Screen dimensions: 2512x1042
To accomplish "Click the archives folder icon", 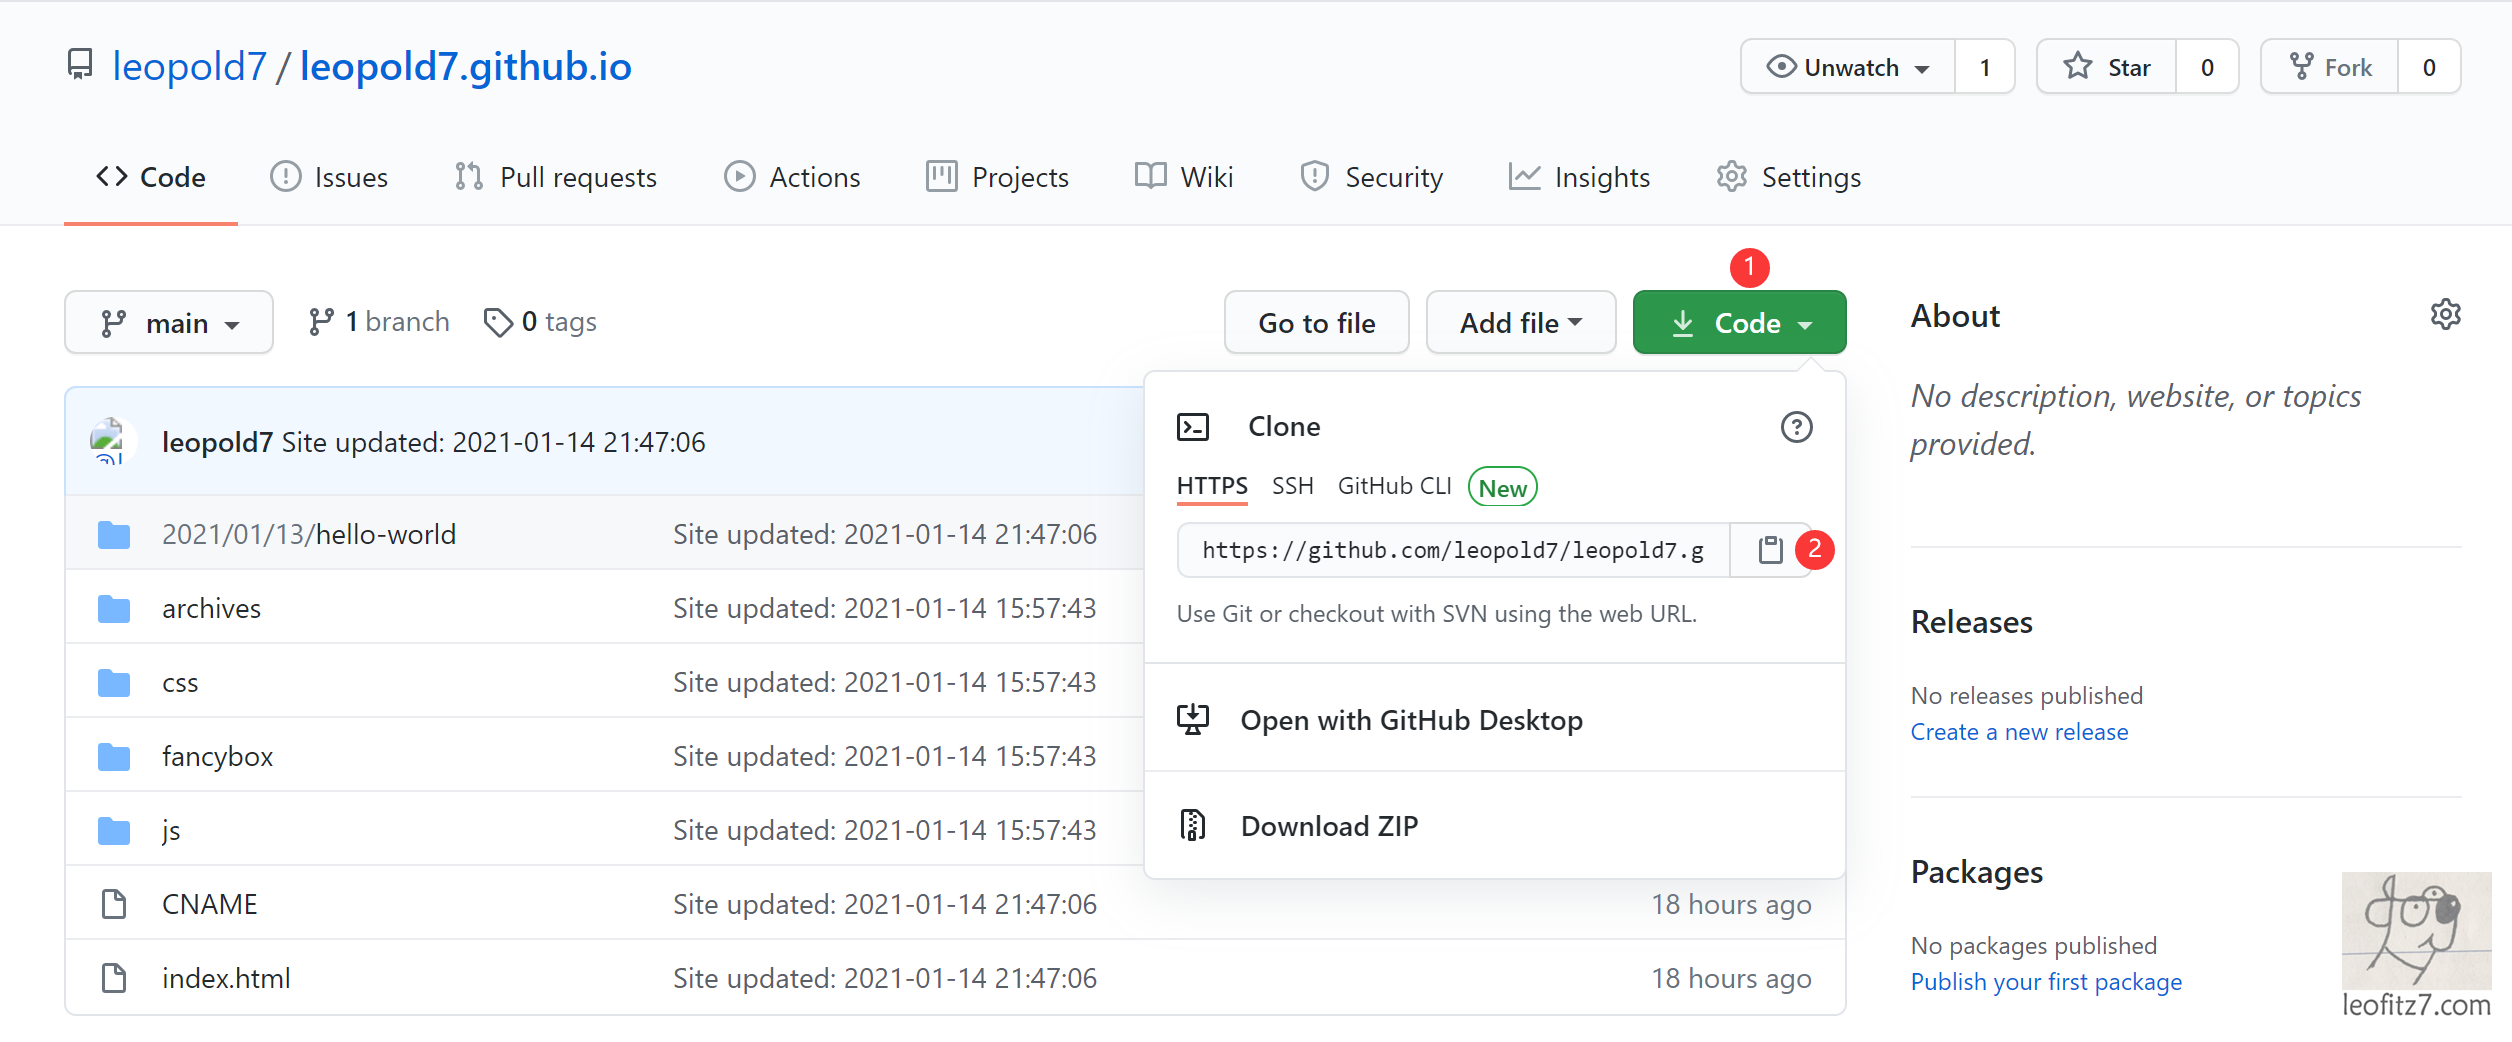I will tap(114, 608).
